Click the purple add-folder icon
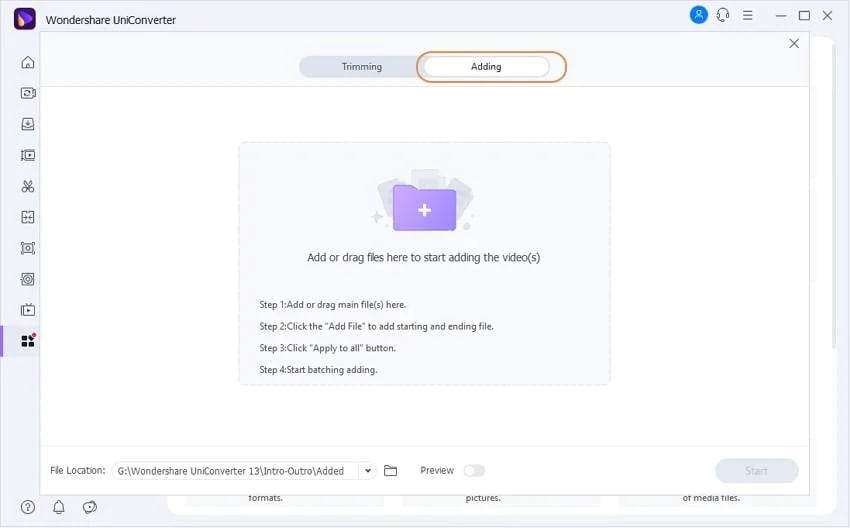The height and width of the screenshot is (528, 850). click(x=424, y=208)
